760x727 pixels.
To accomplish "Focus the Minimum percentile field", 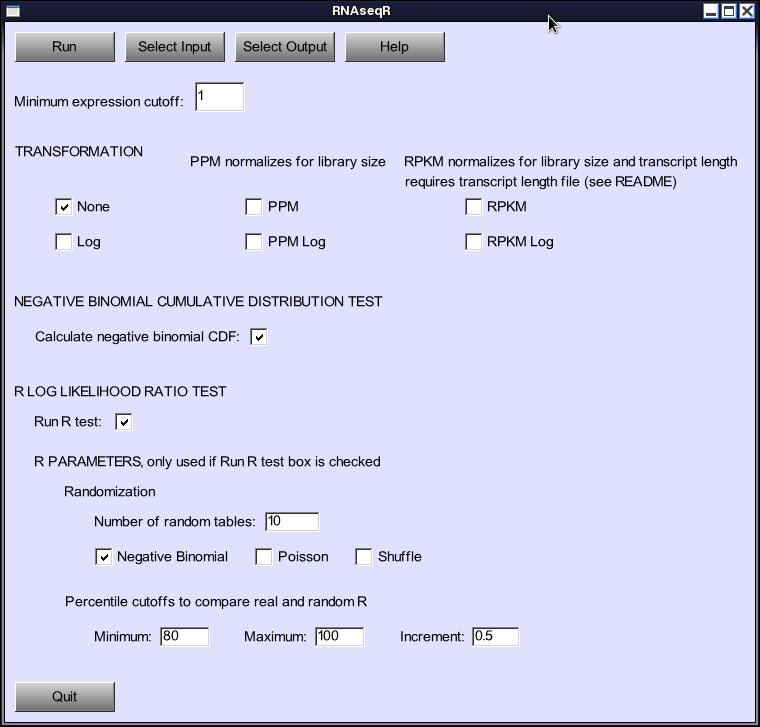I will click(x=185, y=637).
